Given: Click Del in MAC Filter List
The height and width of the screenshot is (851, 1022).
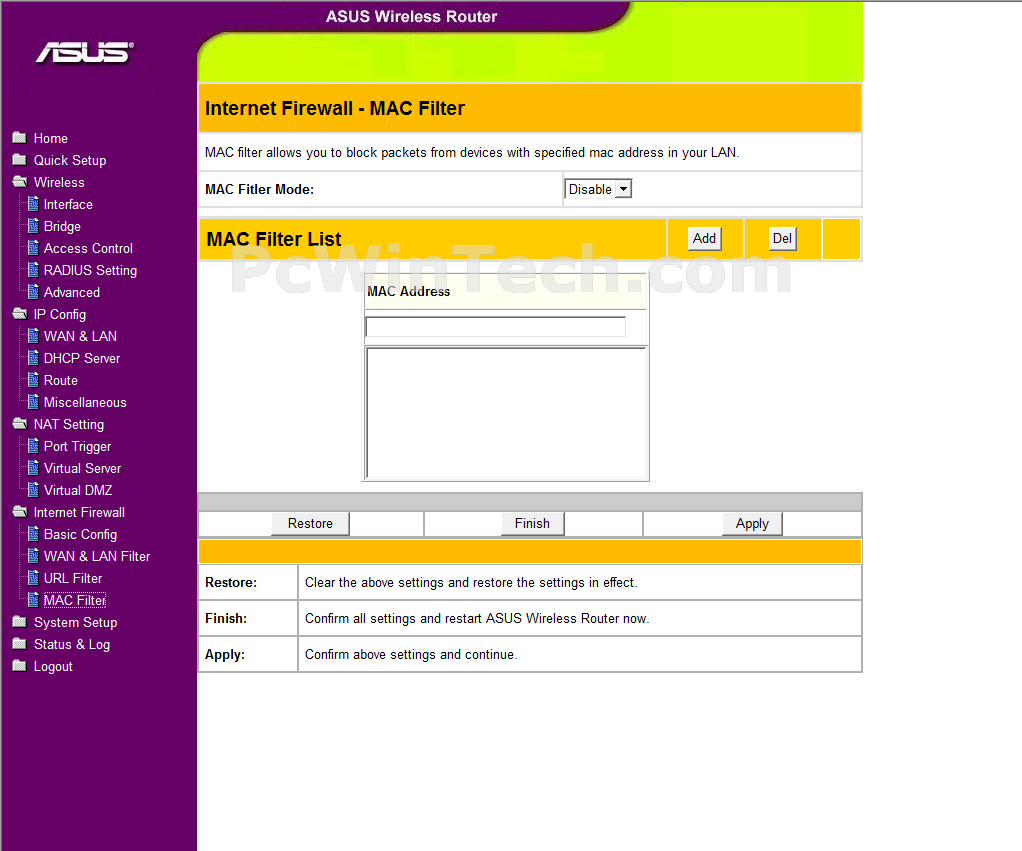Looking at the screenshot, I should (782, 238).
